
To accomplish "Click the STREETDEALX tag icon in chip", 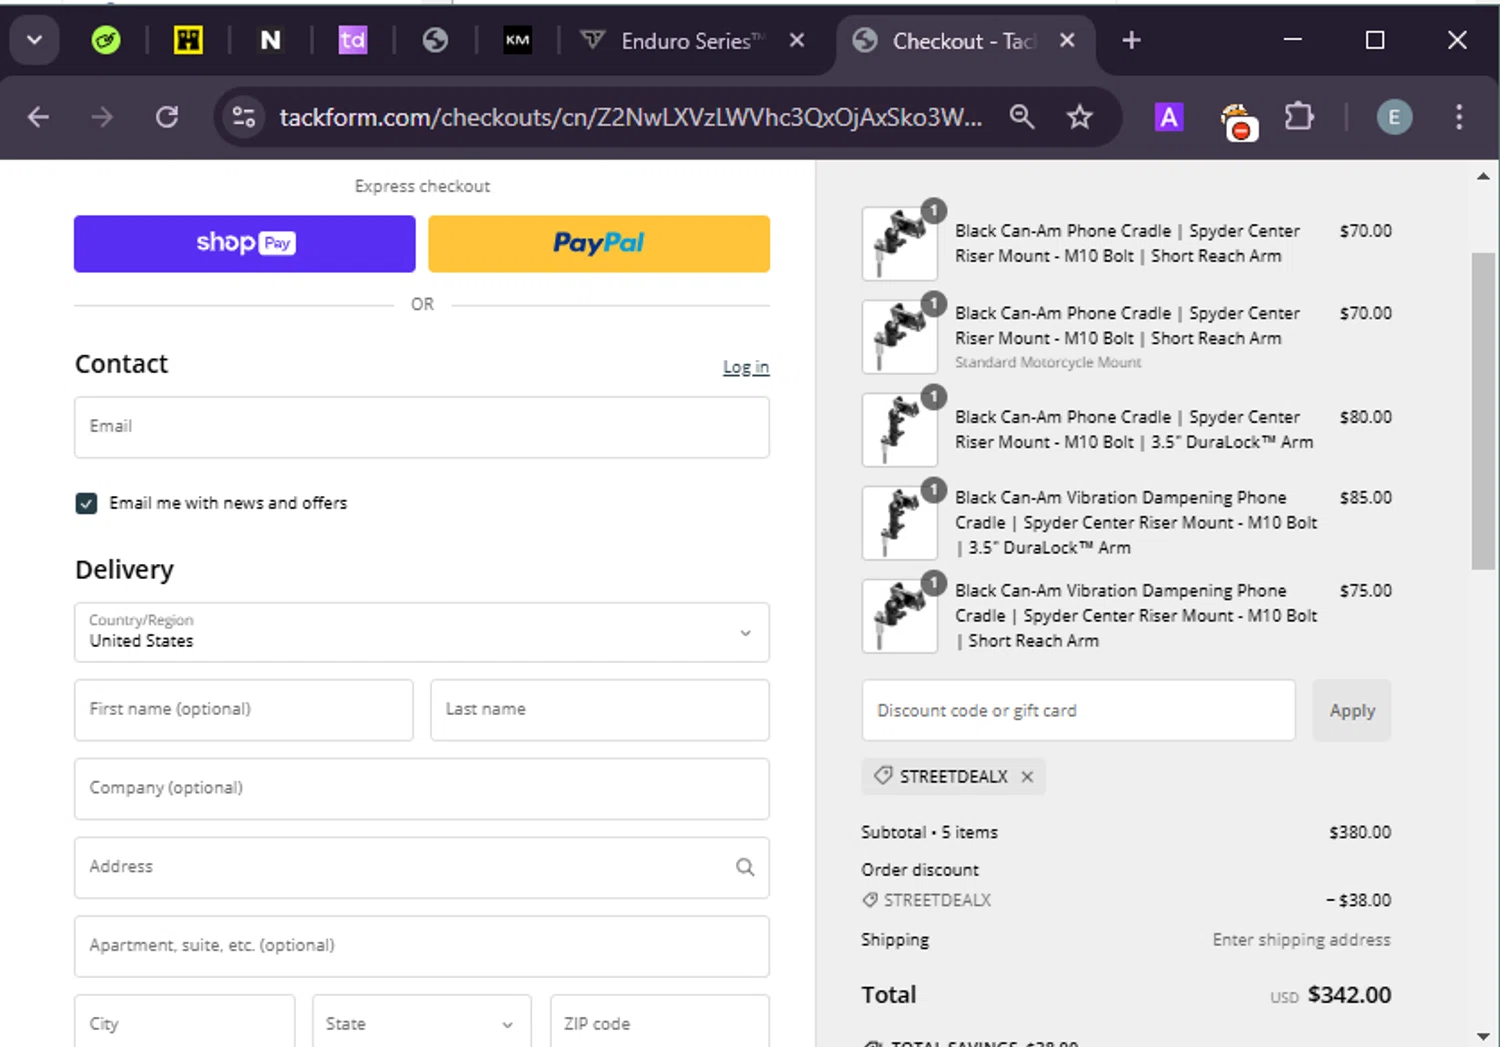I will (x=883, y=776).
